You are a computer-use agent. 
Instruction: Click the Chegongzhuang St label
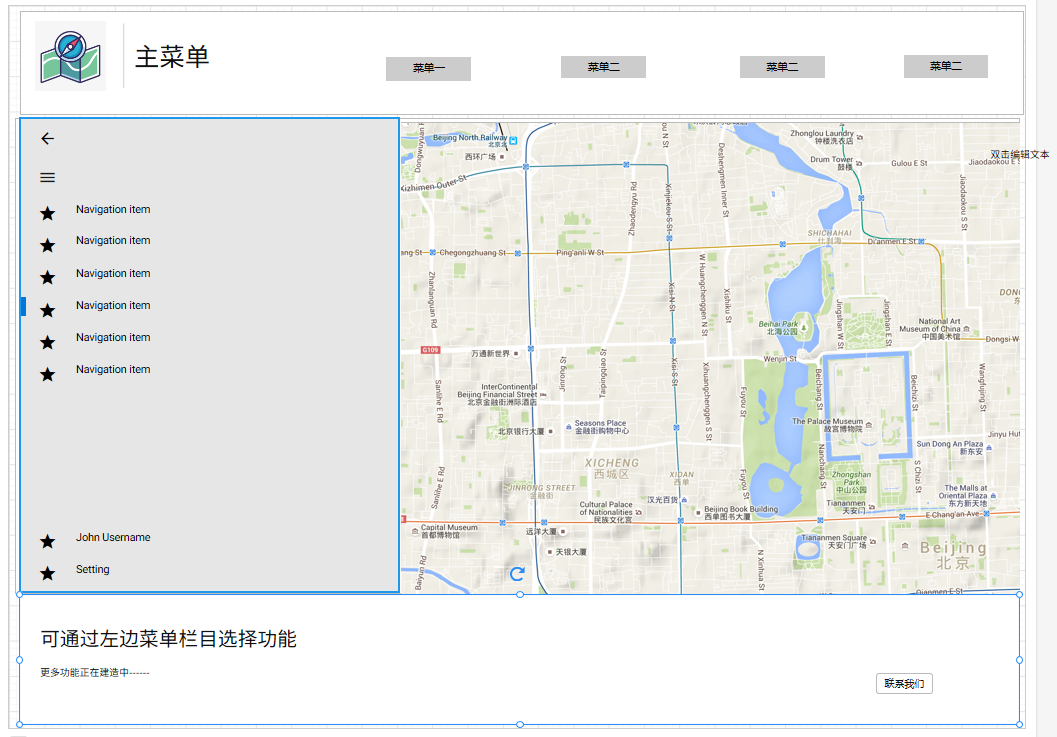(472, 253)
